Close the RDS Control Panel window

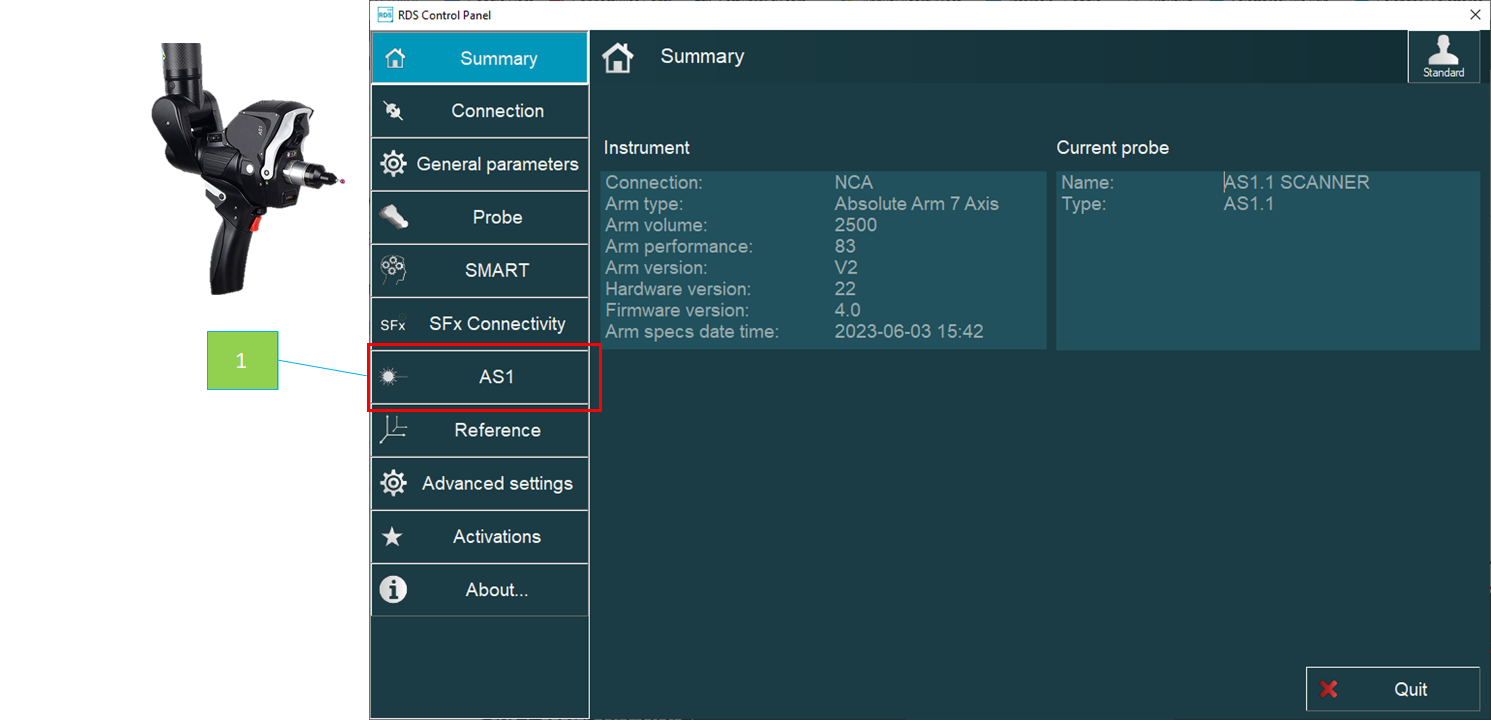pos(1475,15)
